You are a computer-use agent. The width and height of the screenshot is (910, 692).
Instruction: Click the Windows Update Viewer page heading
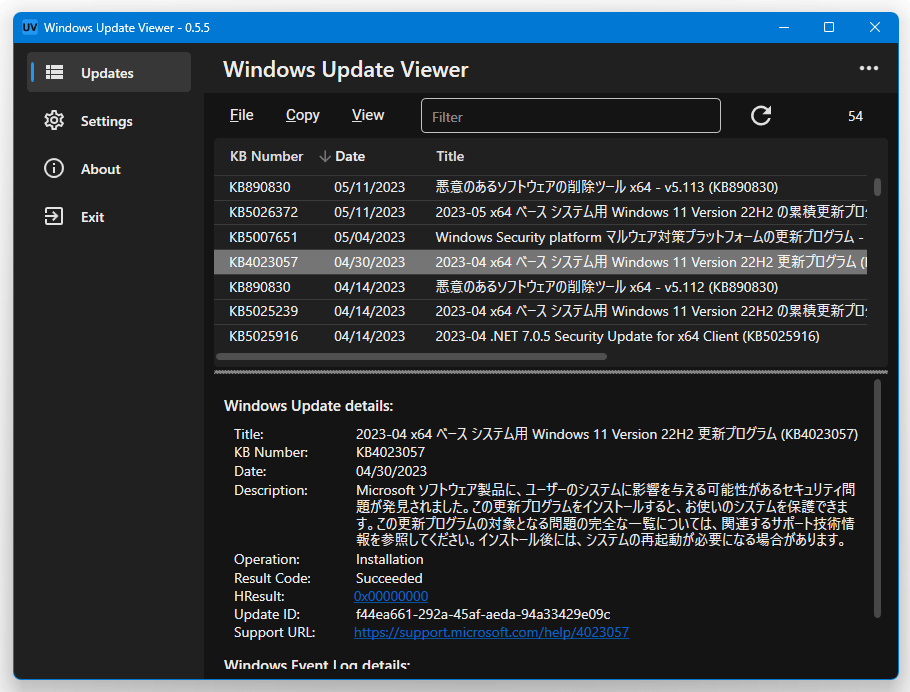[x=345, y=70]
